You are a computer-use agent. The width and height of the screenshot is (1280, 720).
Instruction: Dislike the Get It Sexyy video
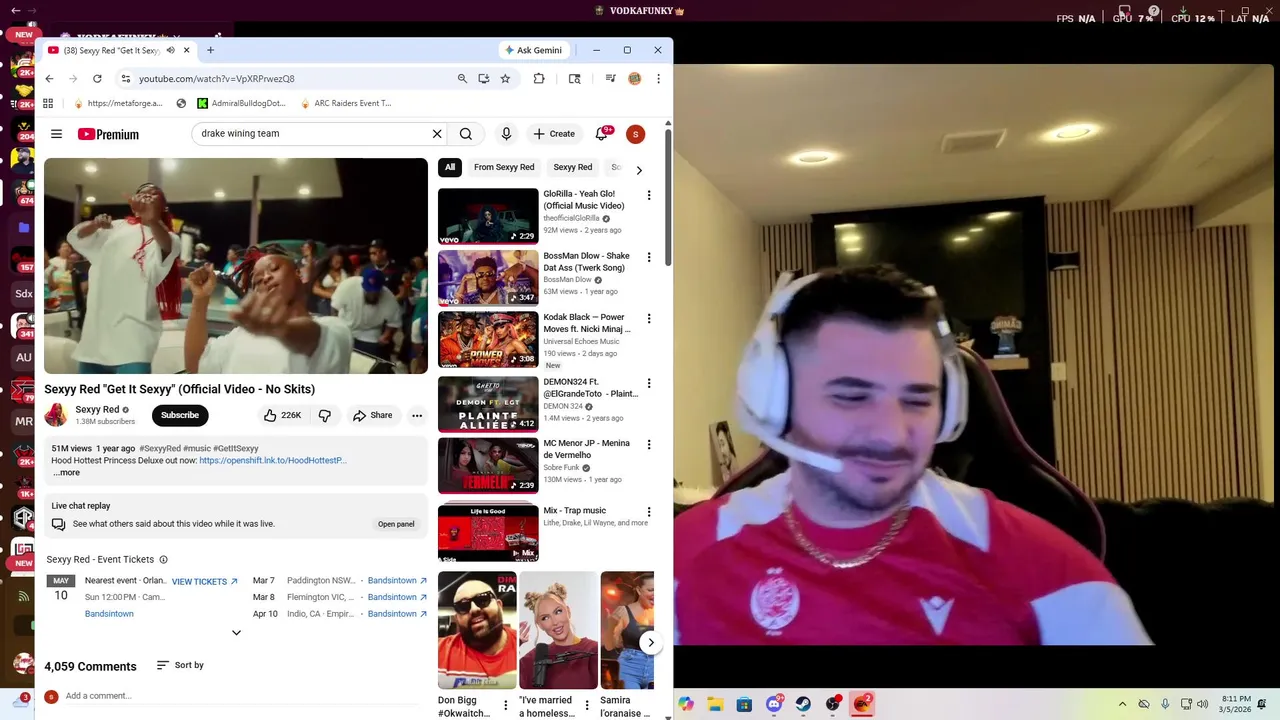click(325, 415)
